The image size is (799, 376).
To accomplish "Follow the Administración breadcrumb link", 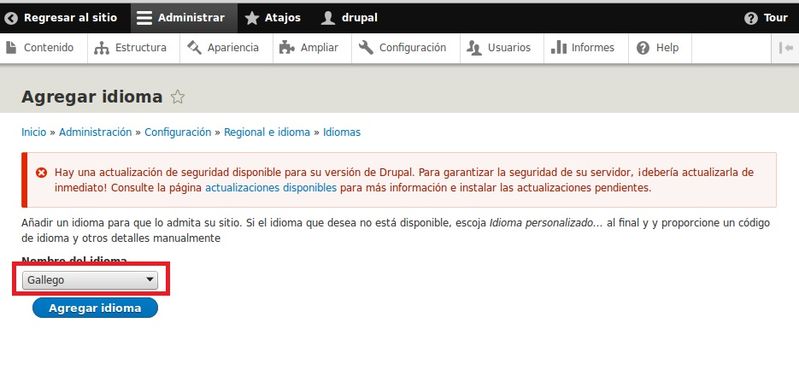I will [x=95, y=132].
